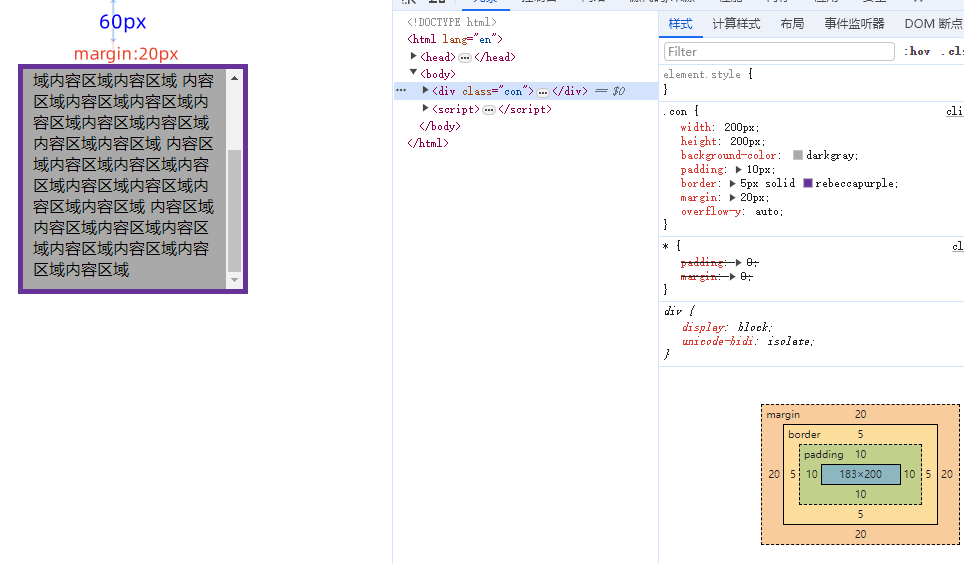Click the styles Filter input field
Viewport: 964px width, 564px height.
pos(779,52)
